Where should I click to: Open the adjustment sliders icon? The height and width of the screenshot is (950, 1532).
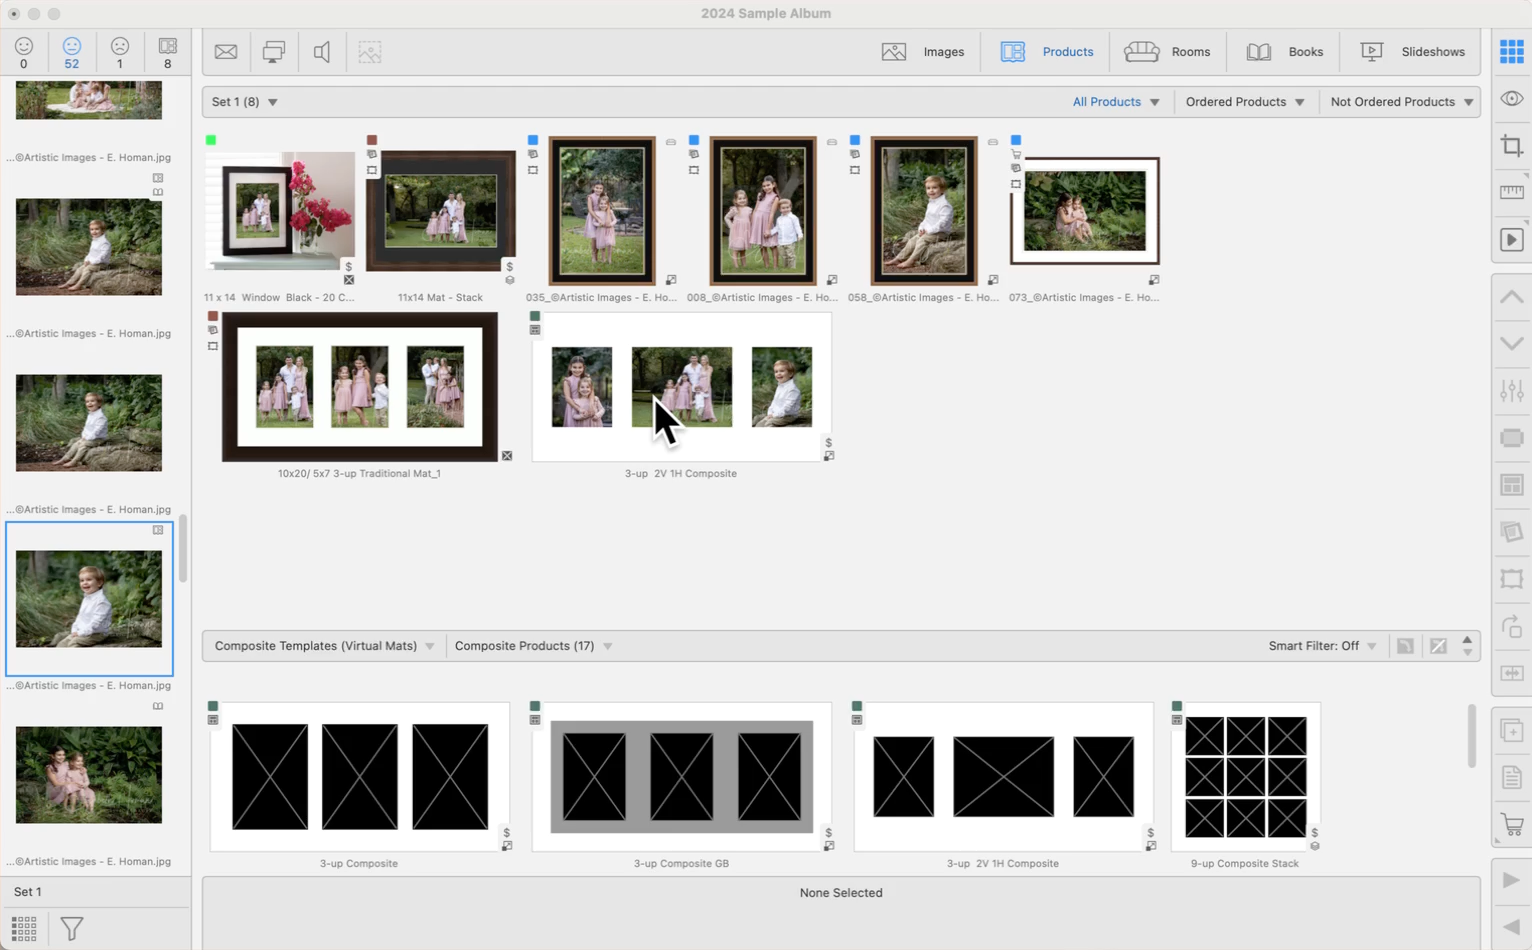point(1511,391)
